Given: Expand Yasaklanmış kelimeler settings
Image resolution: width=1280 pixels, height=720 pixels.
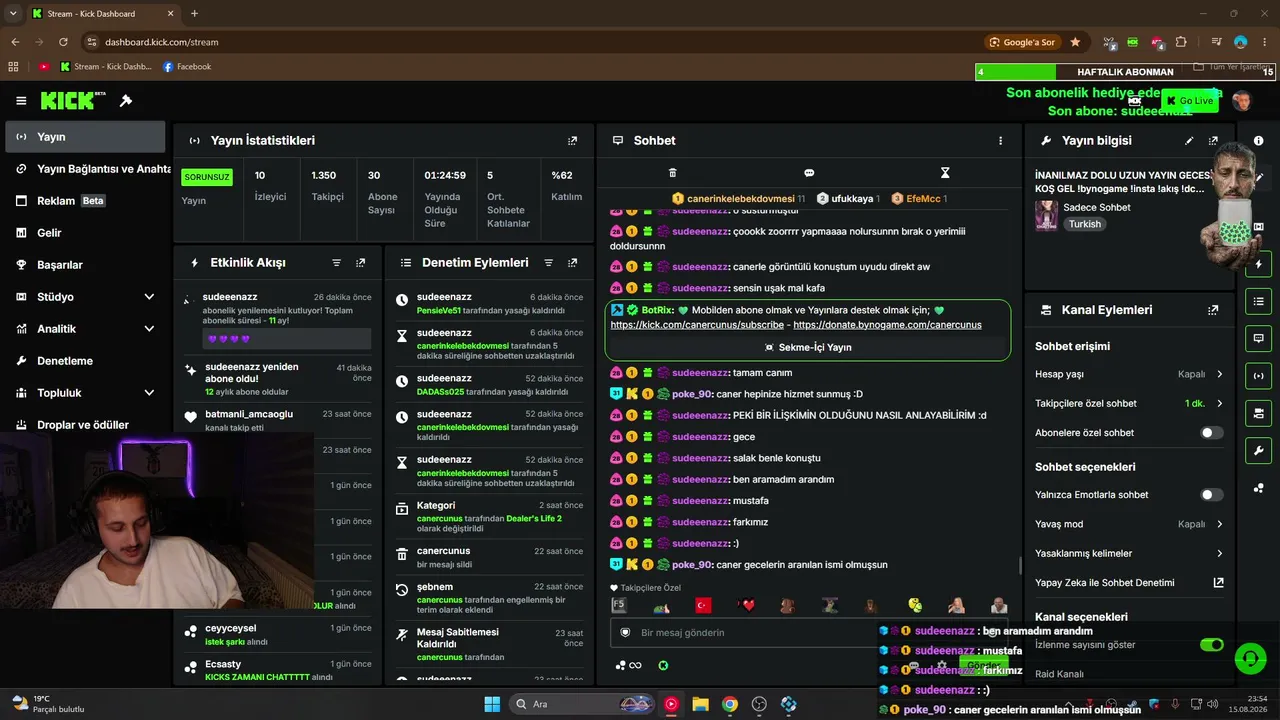Looking at the screenshot, I should [x=1220, y=553].
